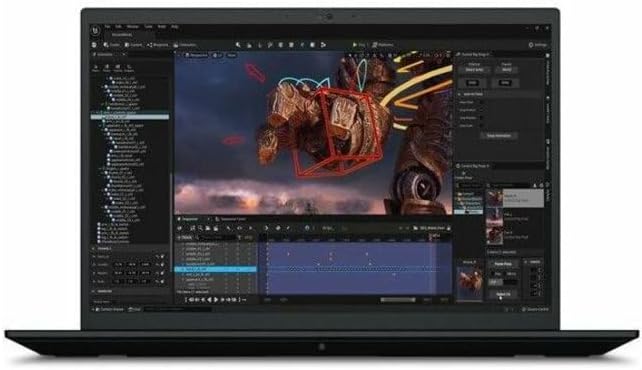The height and width of the screenshot is (370, 642).
Task: Click the second tool icon in Animation panel
Action: (106, 68)
